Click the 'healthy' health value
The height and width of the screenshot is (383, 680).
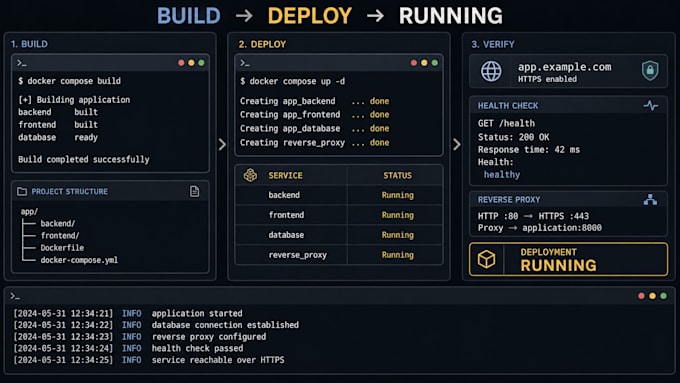502,174
